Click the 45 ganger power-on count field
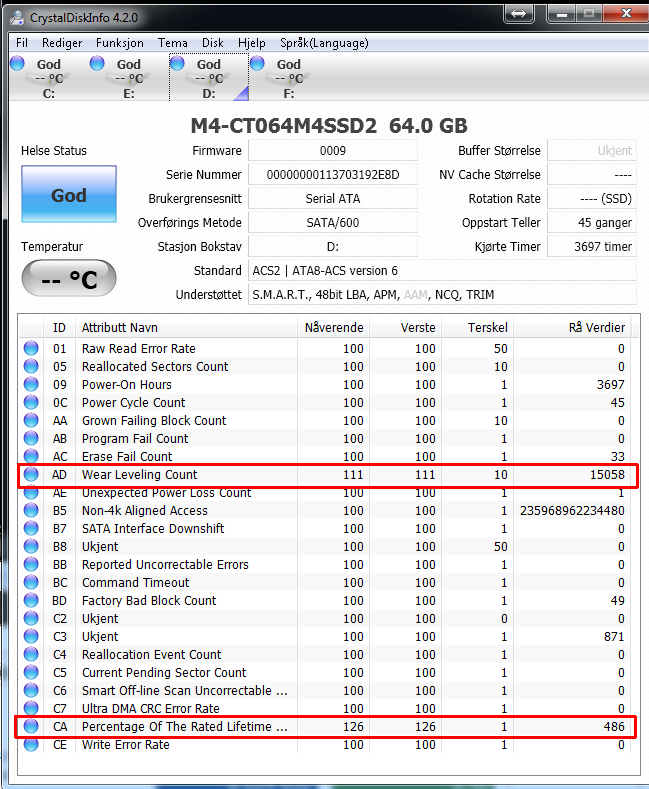 [x=592, y=222]
